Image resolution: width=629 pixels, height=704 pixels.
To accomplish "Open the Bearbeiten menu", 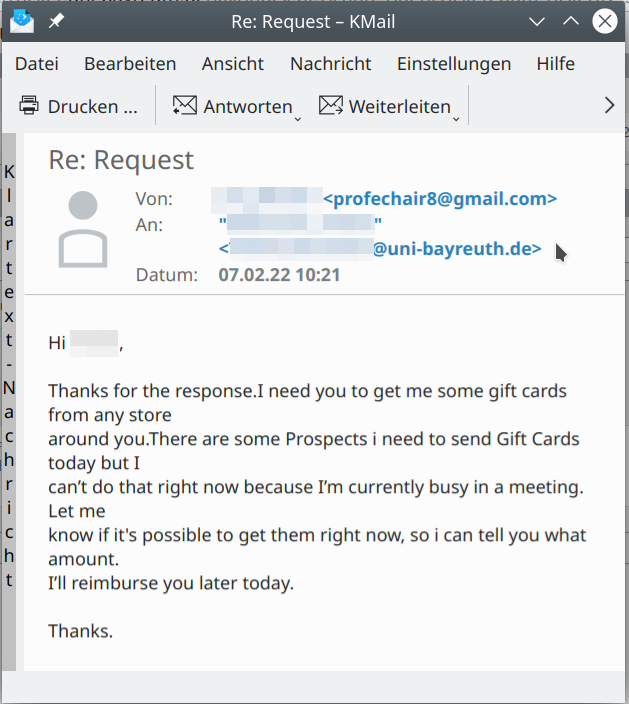I will [x=130, y=64].
